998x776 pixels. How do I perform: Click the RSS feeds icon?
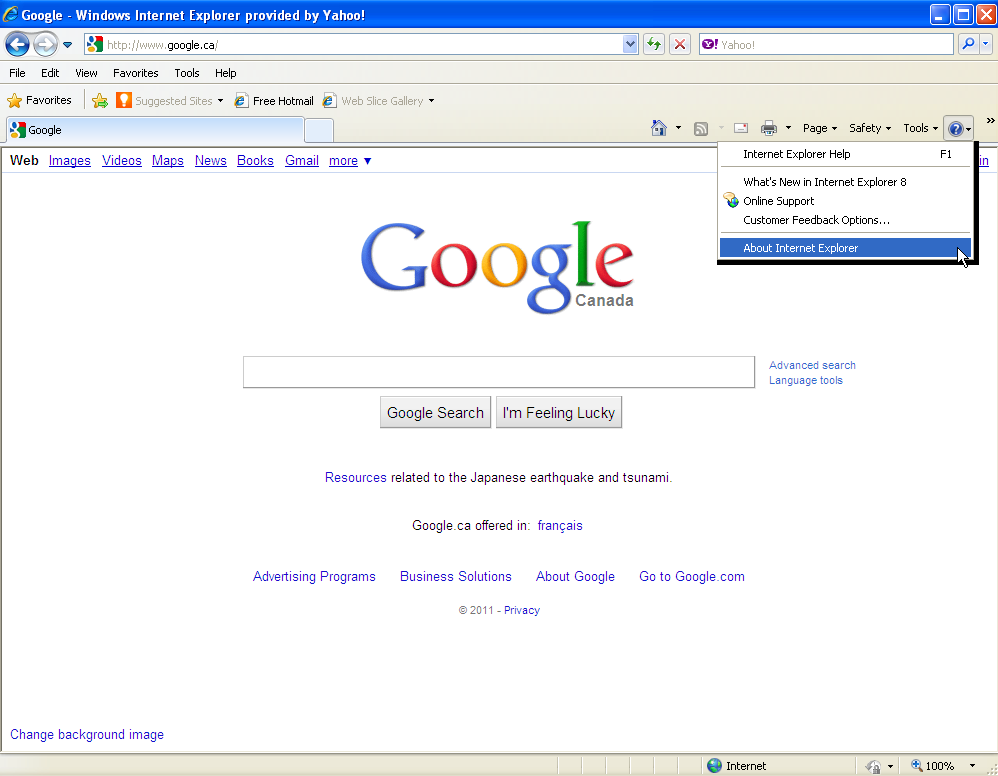701,129
